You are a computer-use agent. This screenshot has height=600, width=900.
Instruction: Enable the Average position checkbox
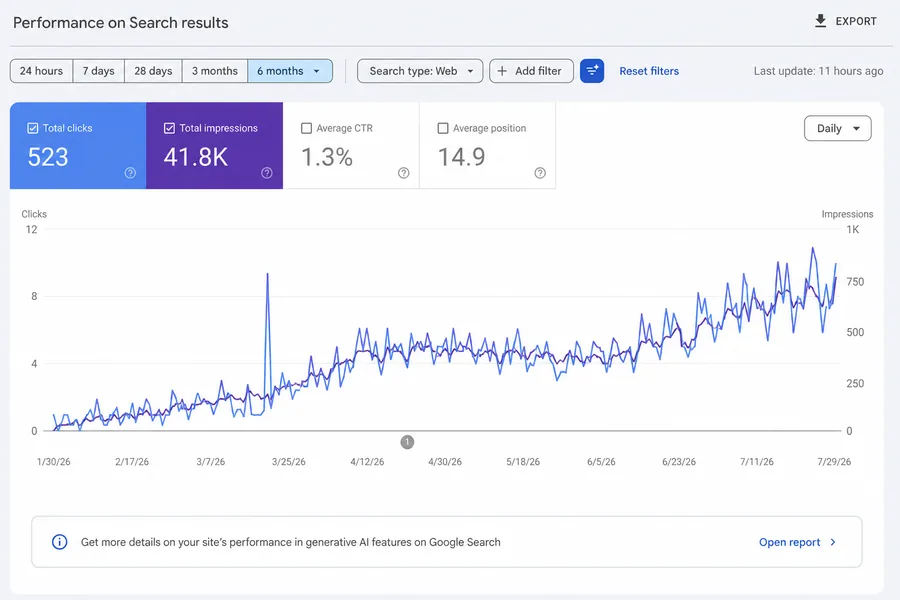(x=443, y=128)
